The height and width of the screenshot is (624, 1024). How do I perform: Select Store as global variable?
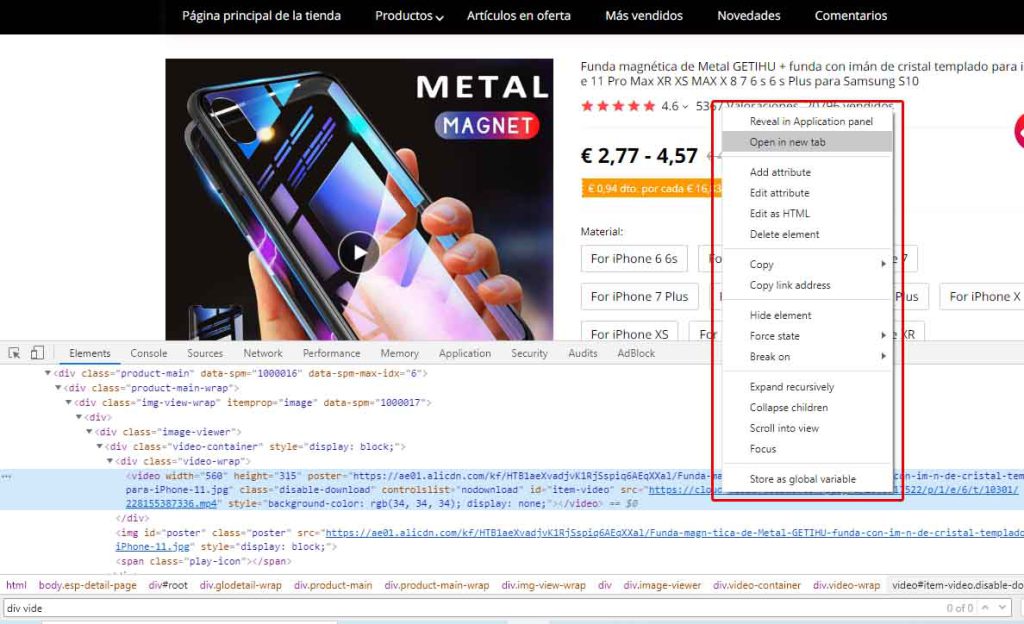point(807,479)
